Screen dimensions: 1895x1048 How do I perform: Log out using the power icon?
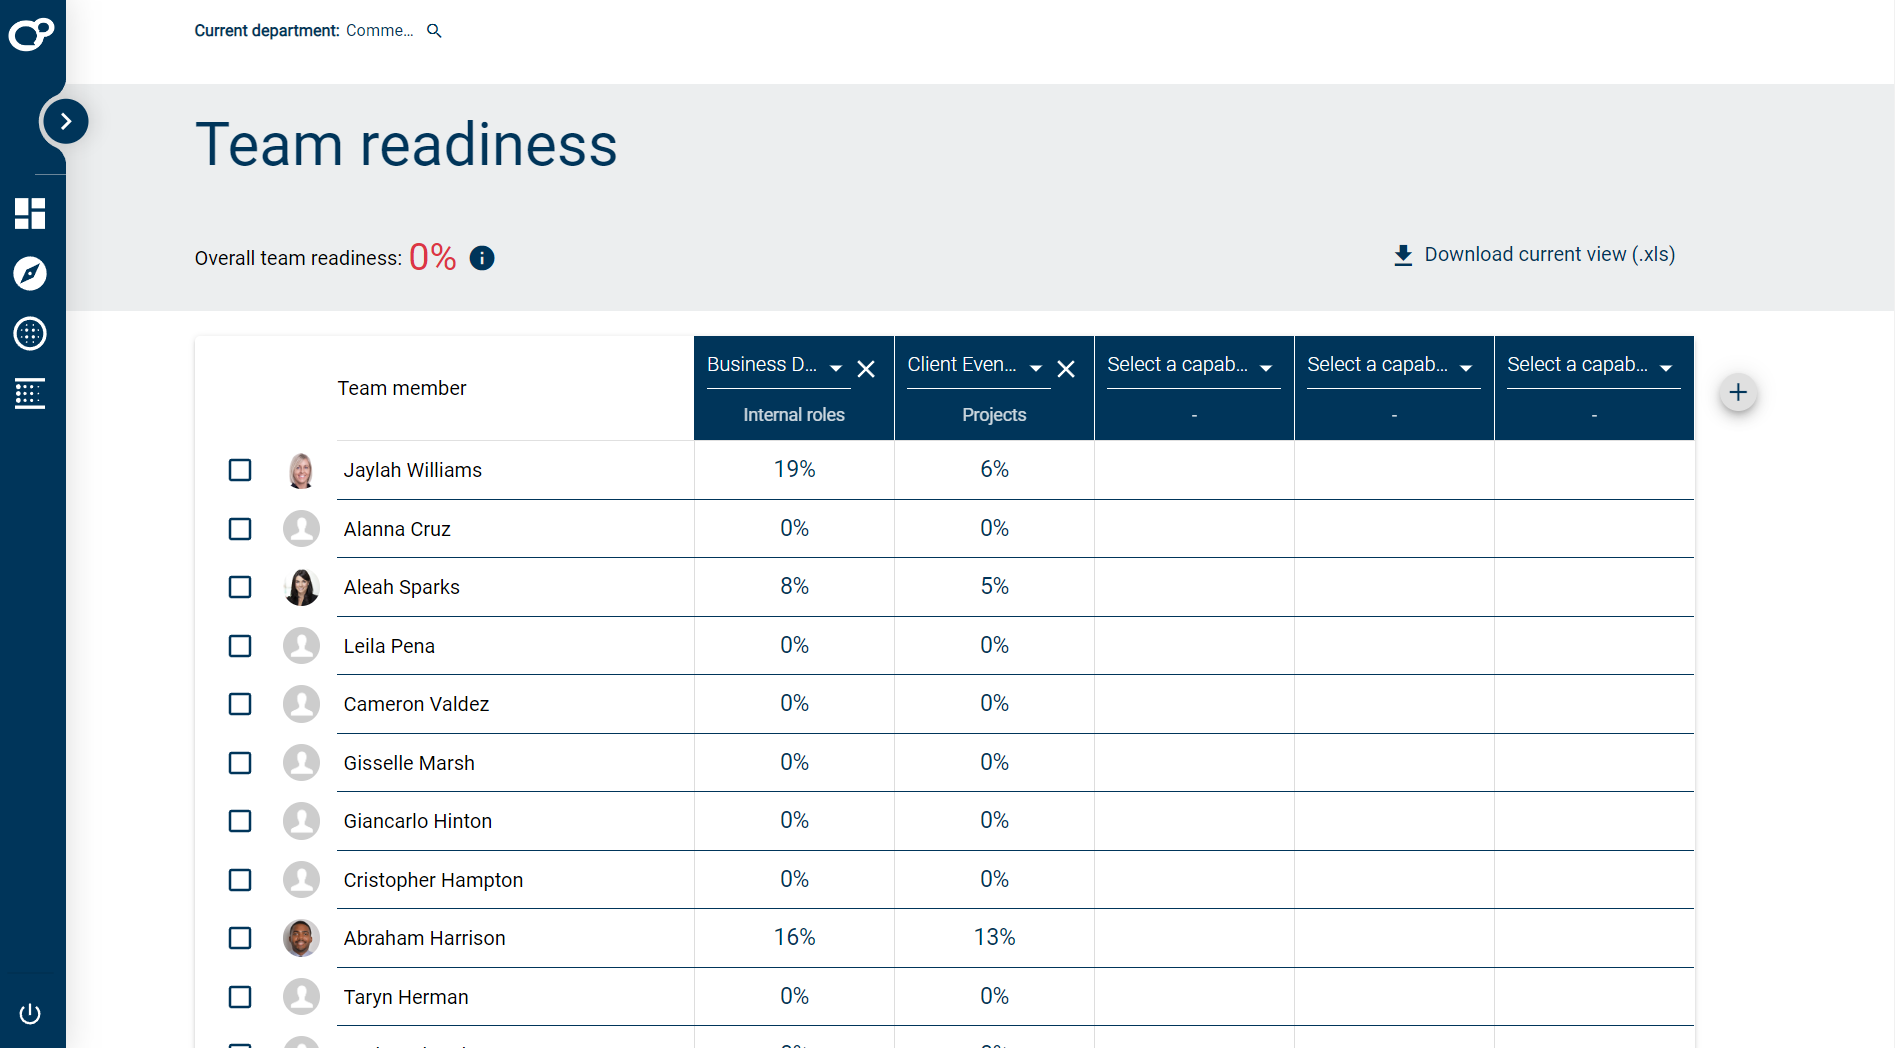point(30,1013)
